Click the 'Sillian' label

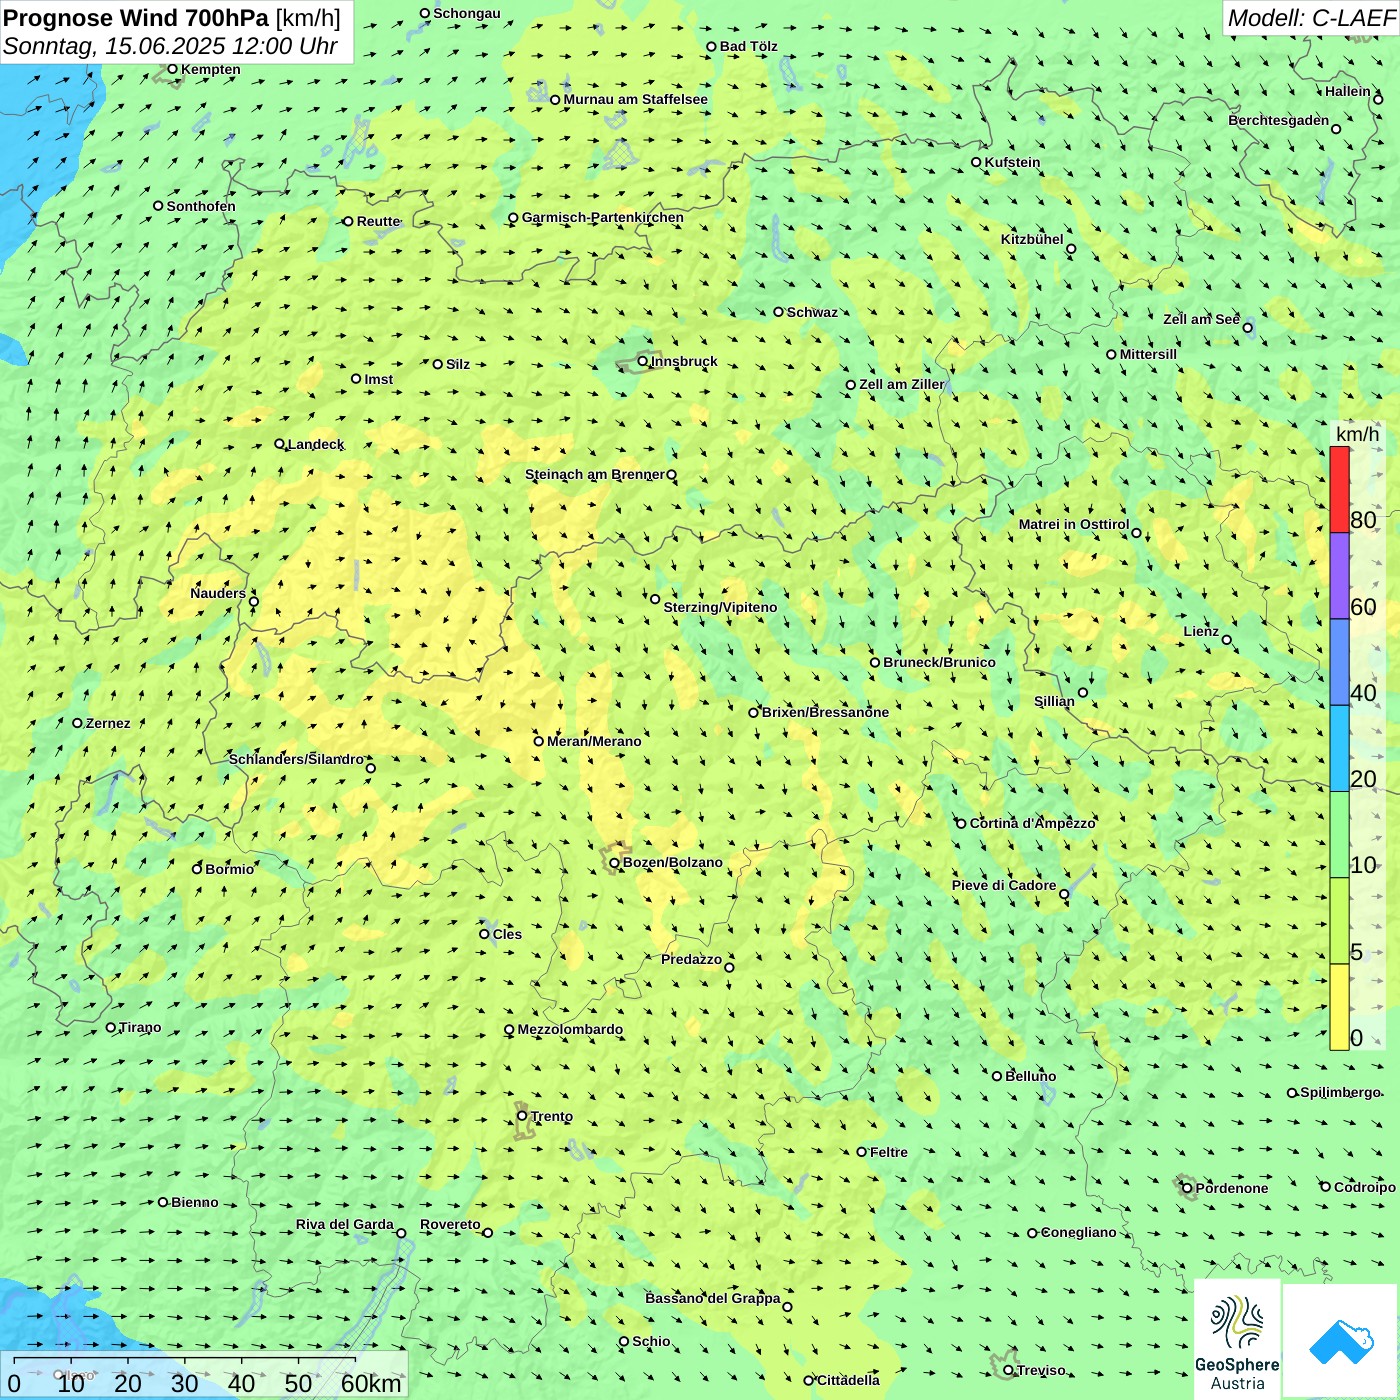coord(1054,701)
